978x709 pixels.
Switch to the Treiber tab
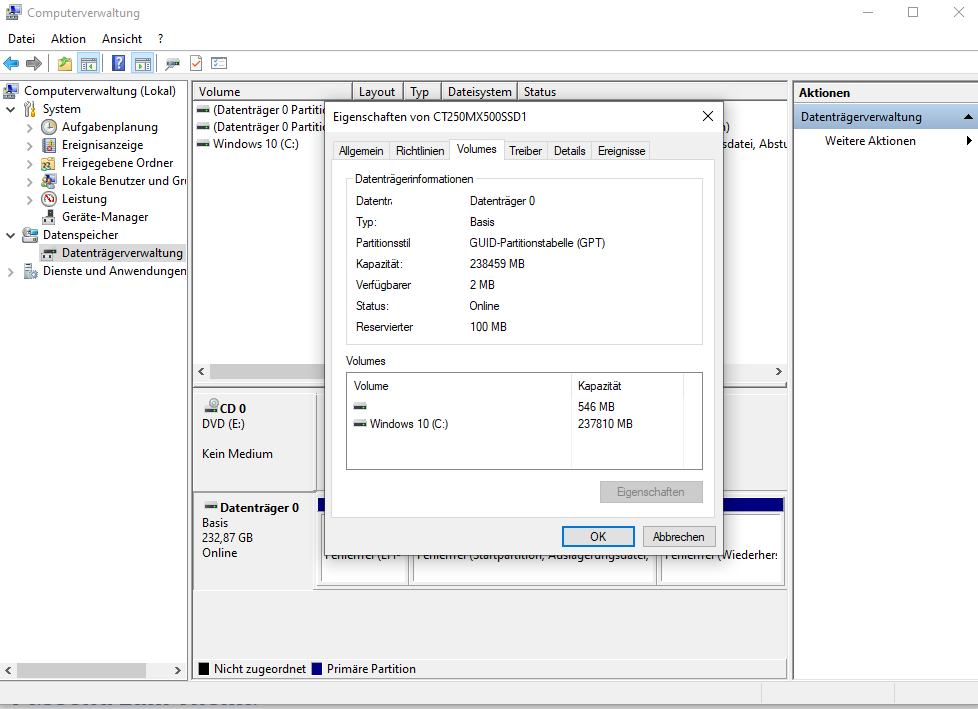point(525,151)
